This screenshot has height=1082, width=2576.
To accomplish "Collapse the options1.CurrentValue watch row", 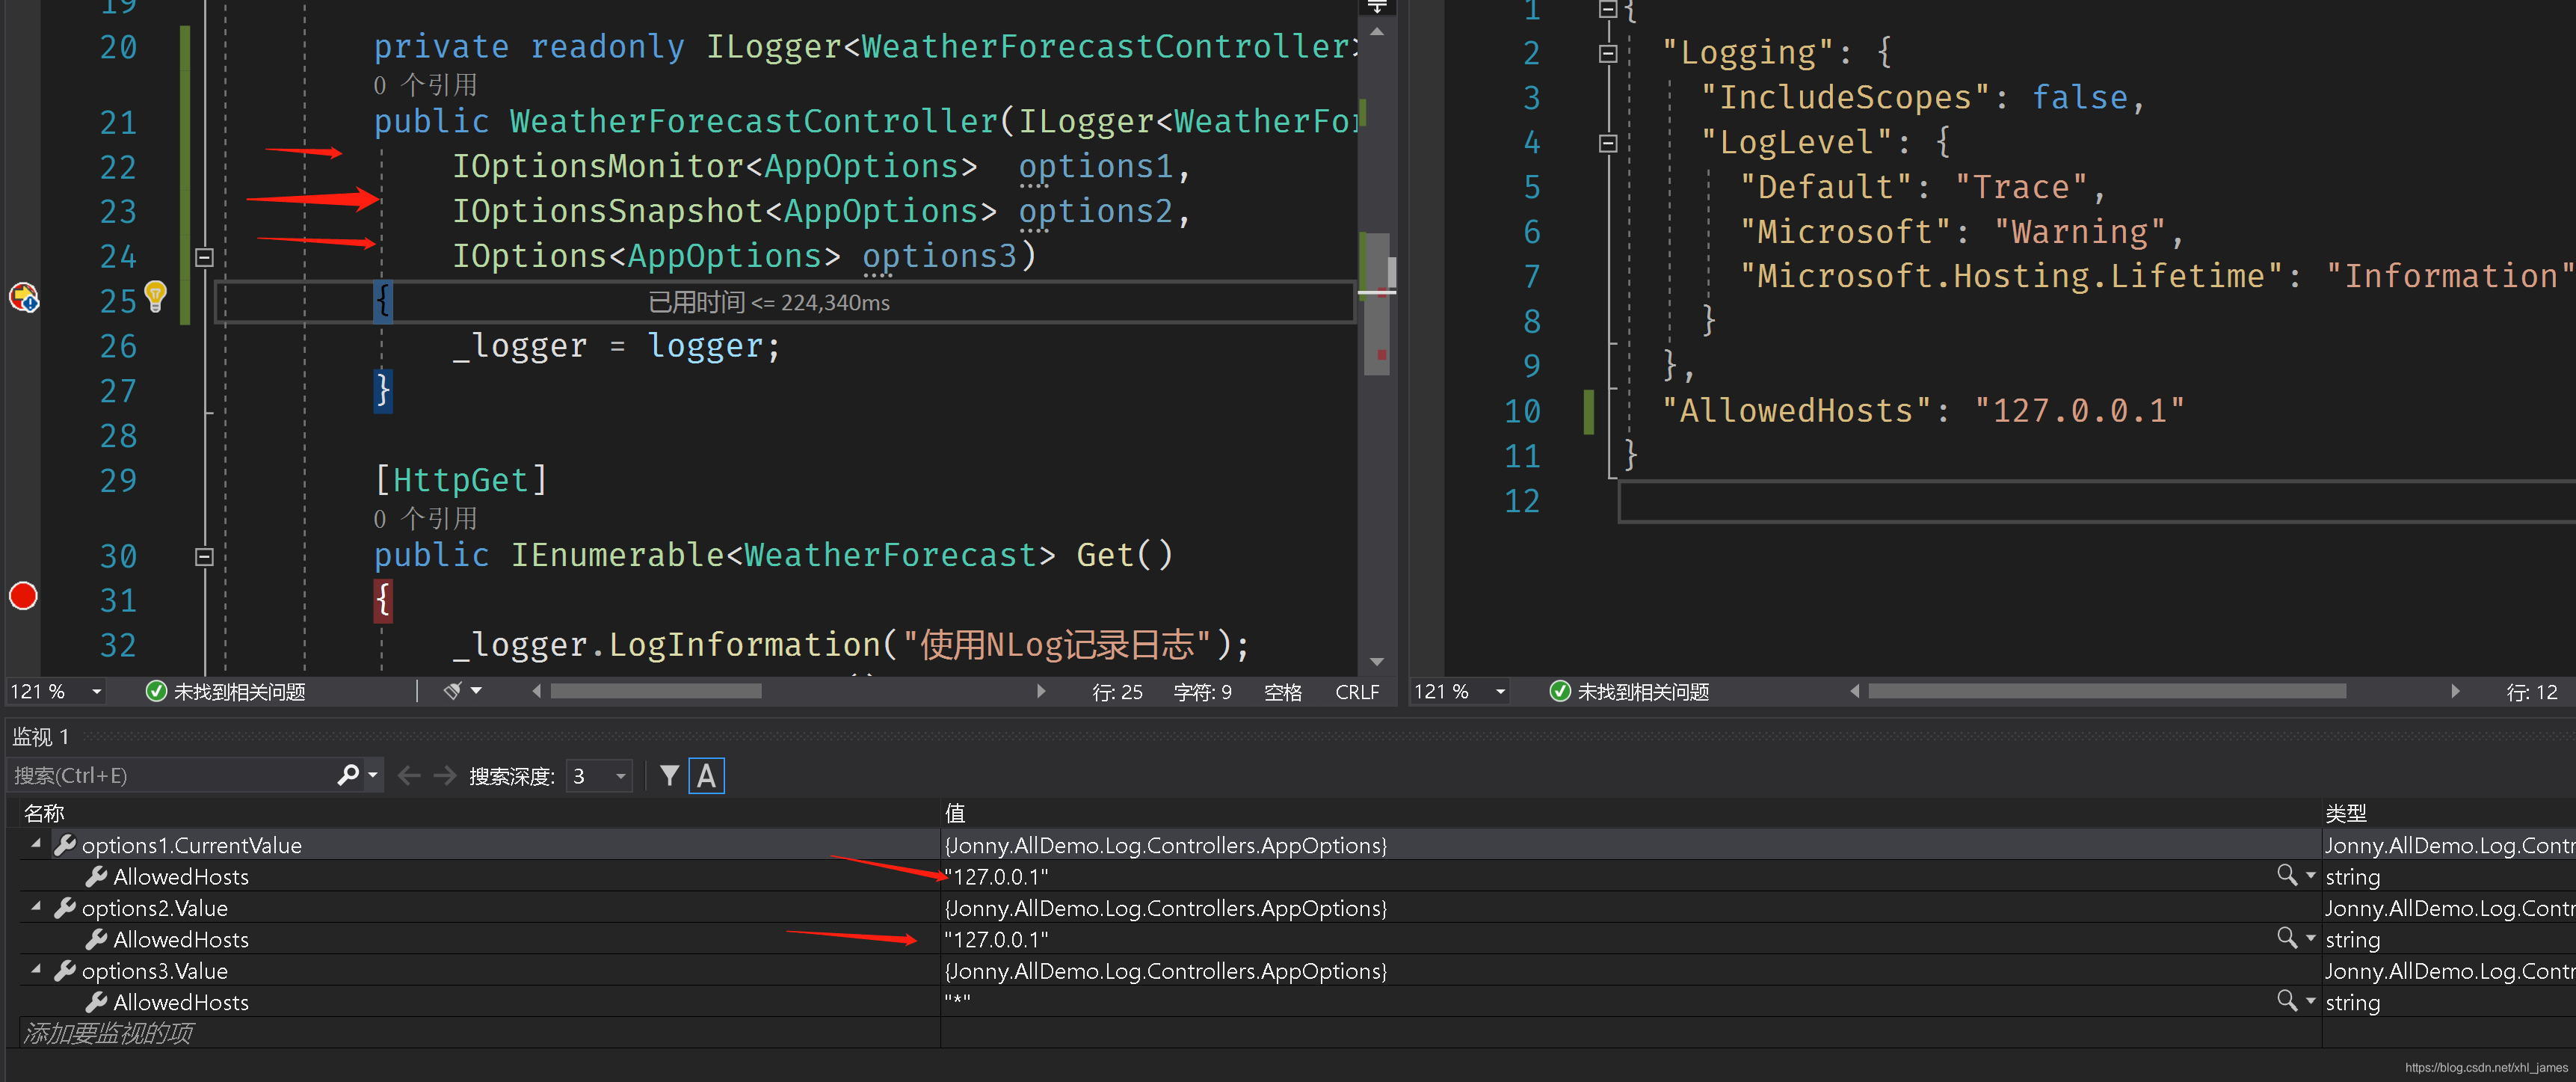I will click(36, 845).
